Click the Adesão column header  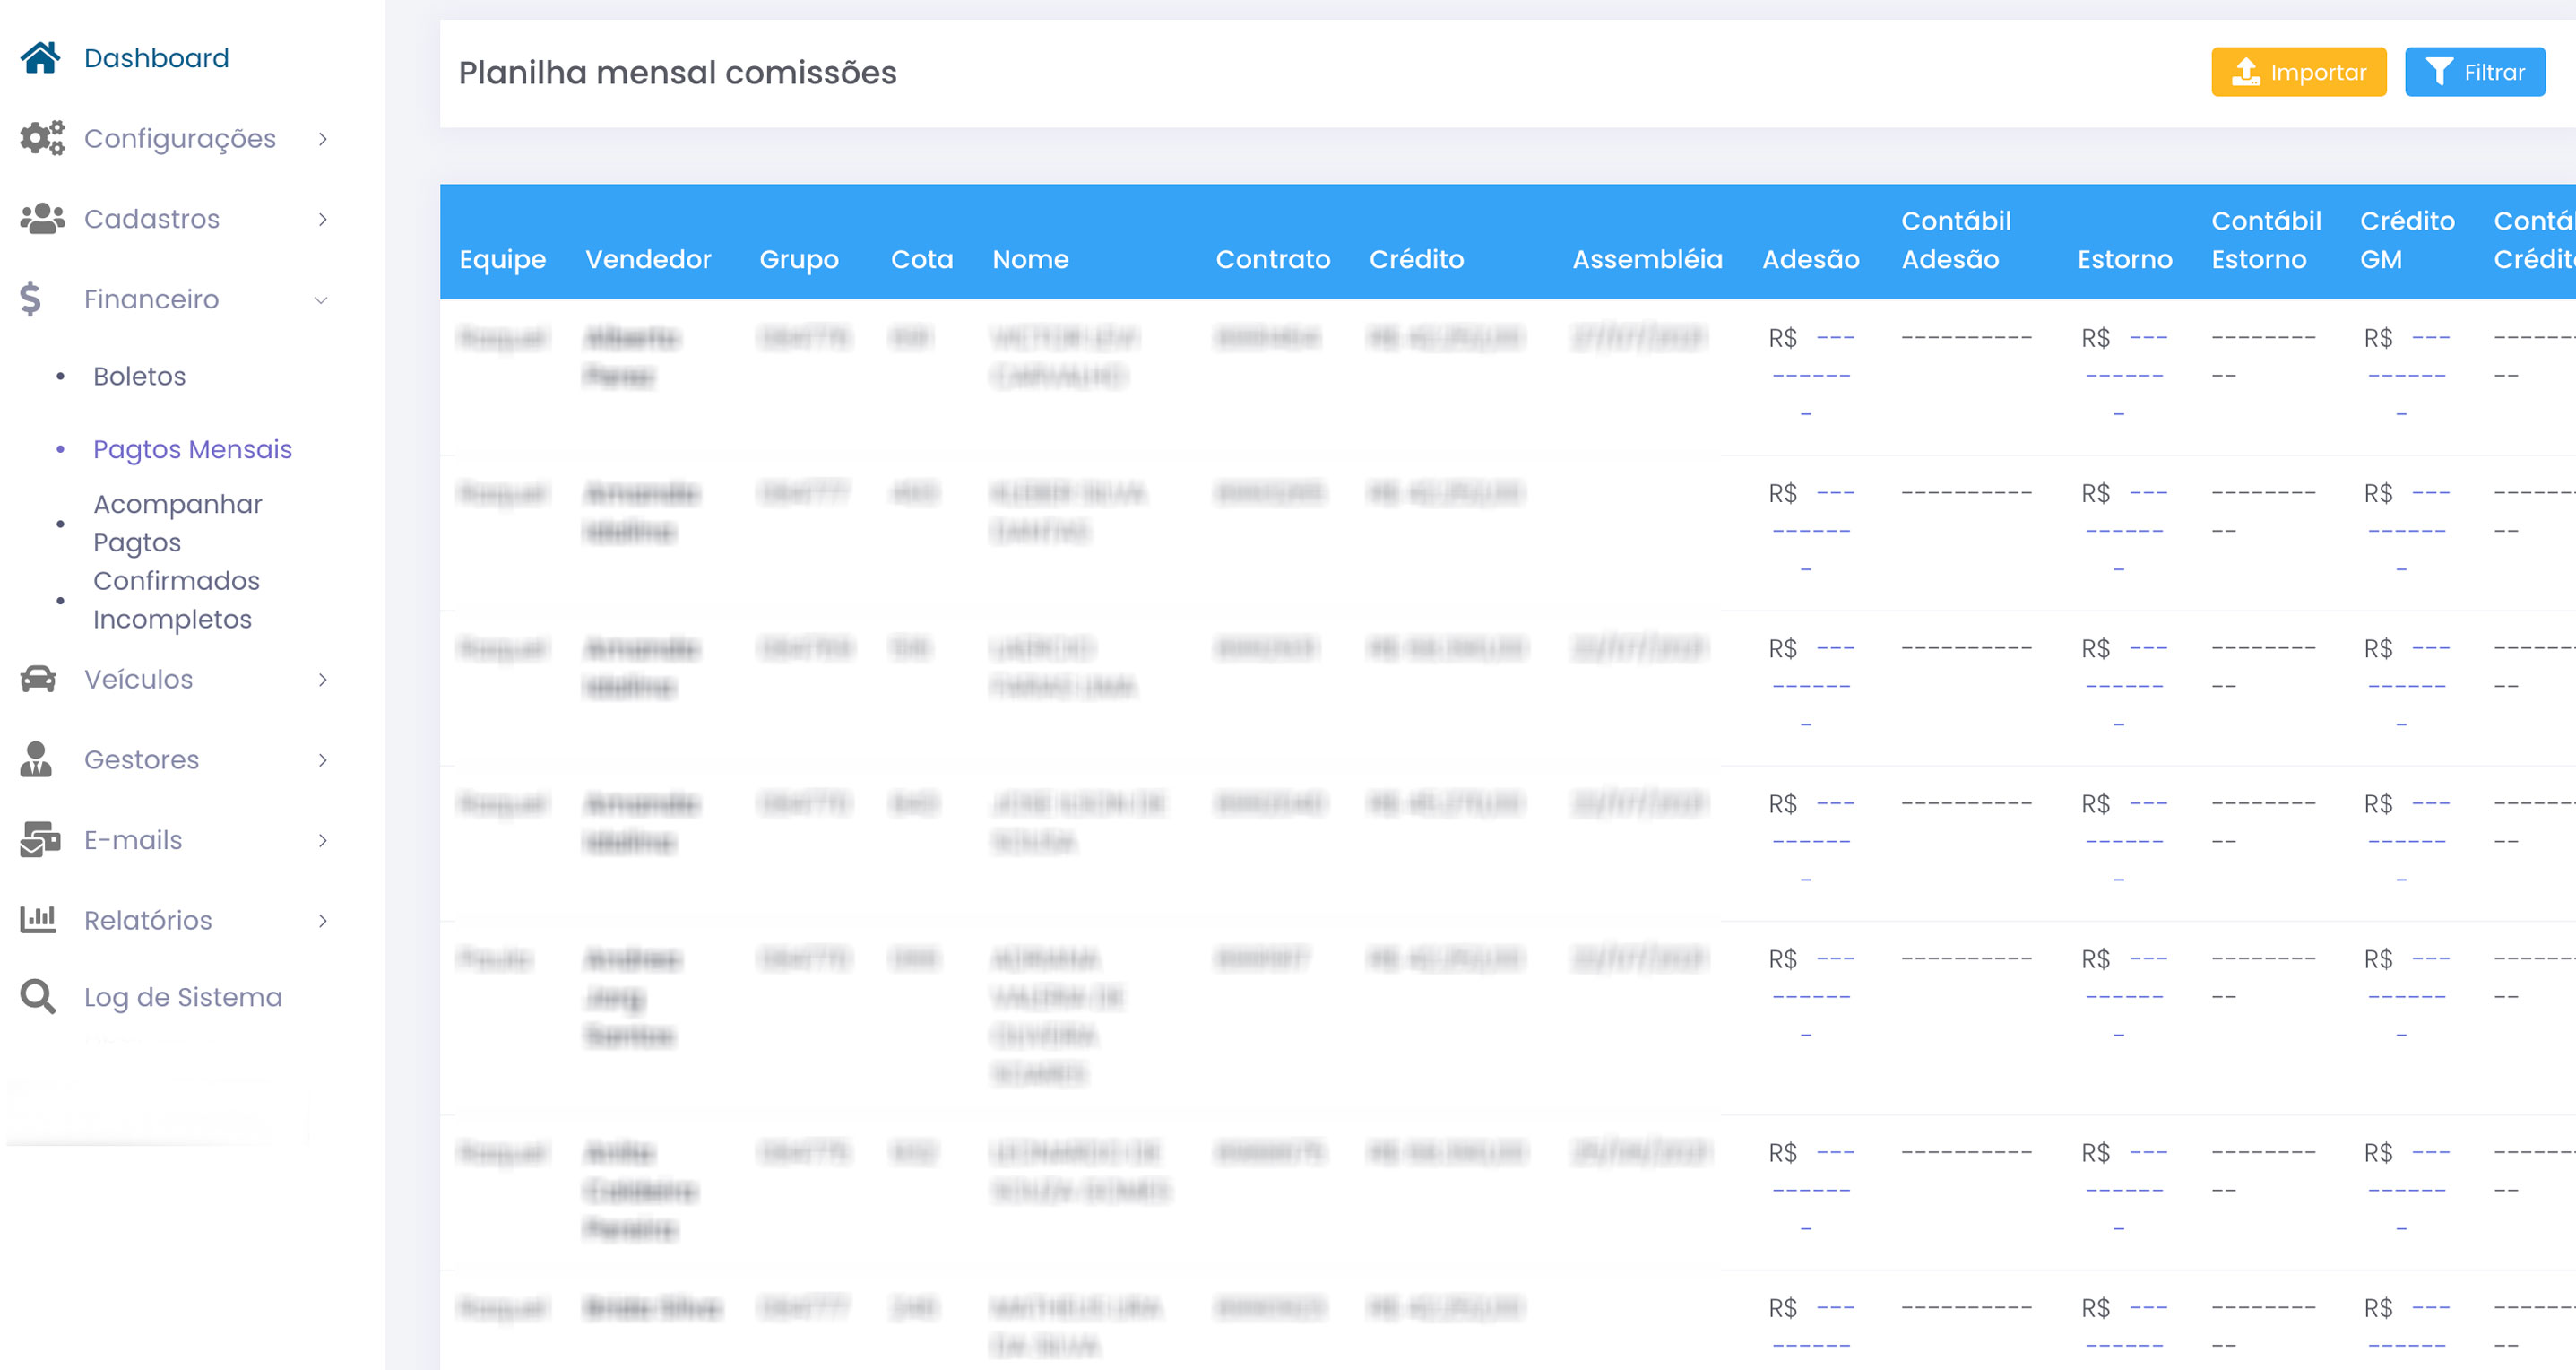(x=1810, y=259)
